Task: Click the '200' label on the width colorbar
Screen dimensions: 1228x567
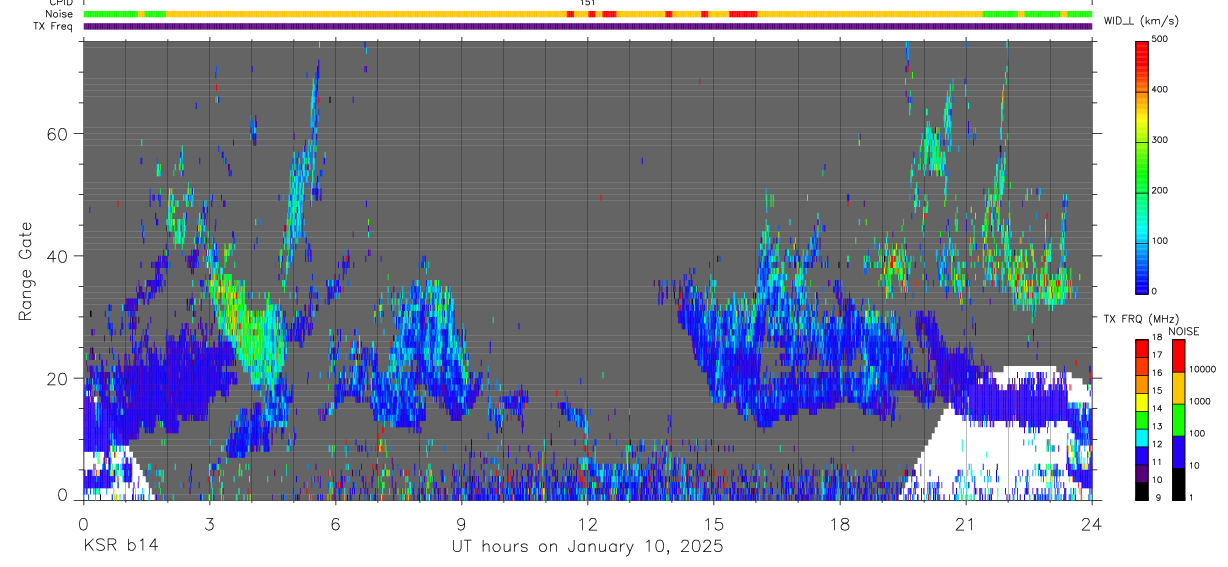Action: click(1161, 191)
